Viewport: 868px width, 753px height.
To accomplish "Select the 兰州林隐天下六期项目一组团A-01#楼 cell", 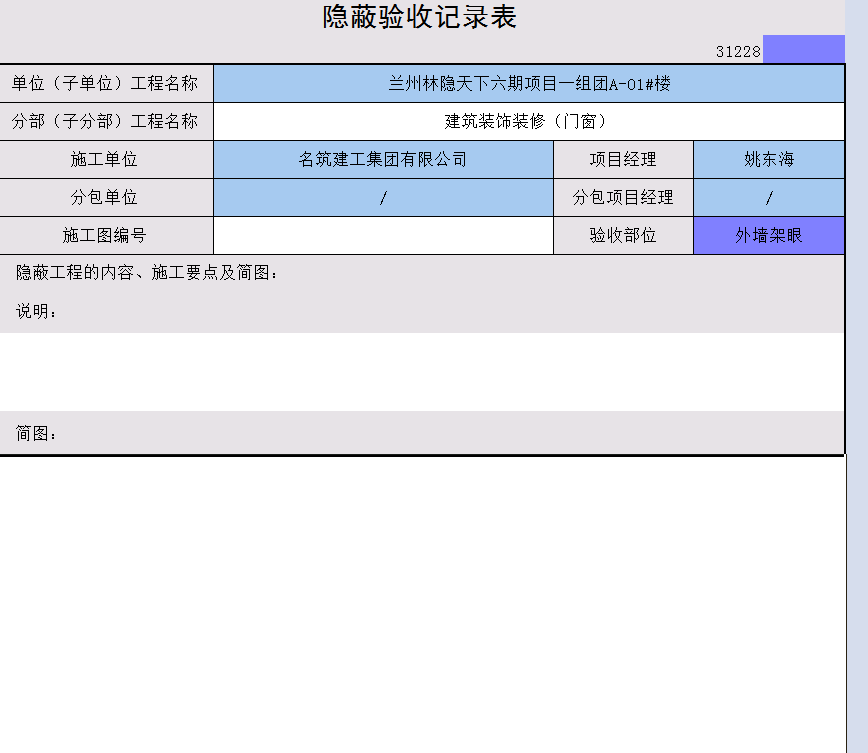I will (528, 84).
